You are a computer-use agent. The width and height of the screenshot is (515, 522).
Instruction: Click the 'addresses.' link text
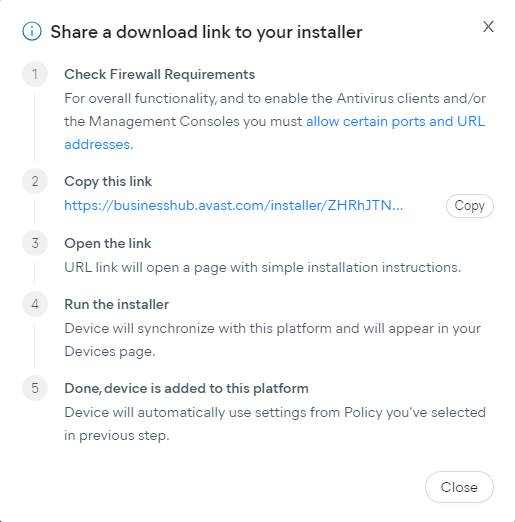coord(99,144)
